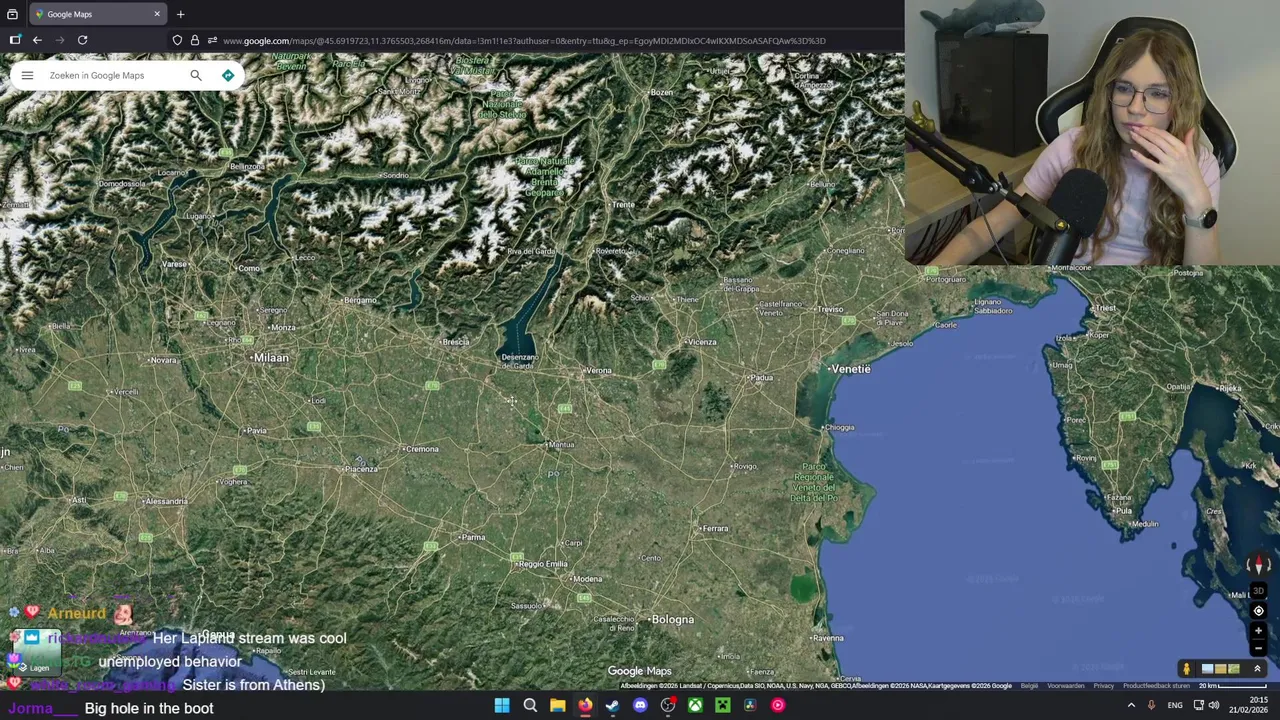This screenshot has width=1280, height=720.
Task: Open a new browser tab with plus
Action: [x=180, y=14]
